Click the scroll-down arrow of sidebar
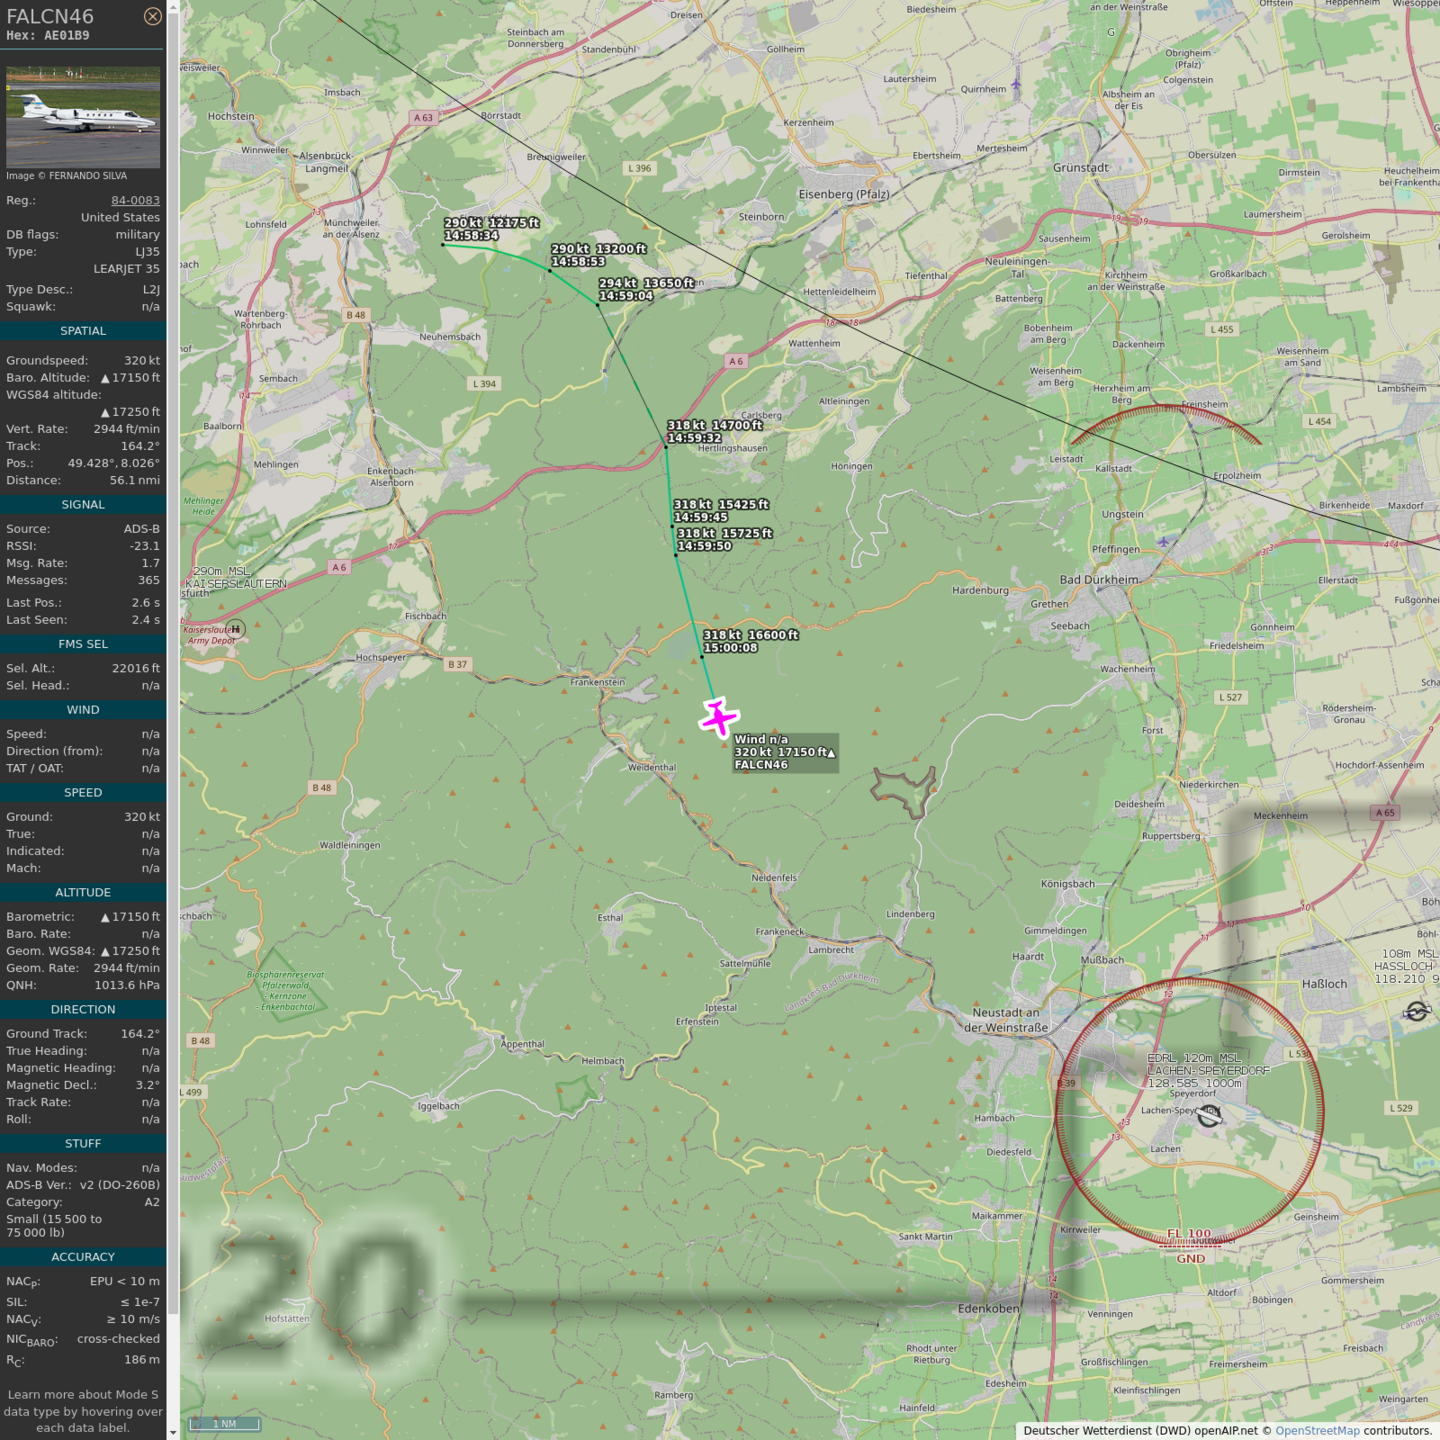1440x1440 pixels. click(173, 1432)
